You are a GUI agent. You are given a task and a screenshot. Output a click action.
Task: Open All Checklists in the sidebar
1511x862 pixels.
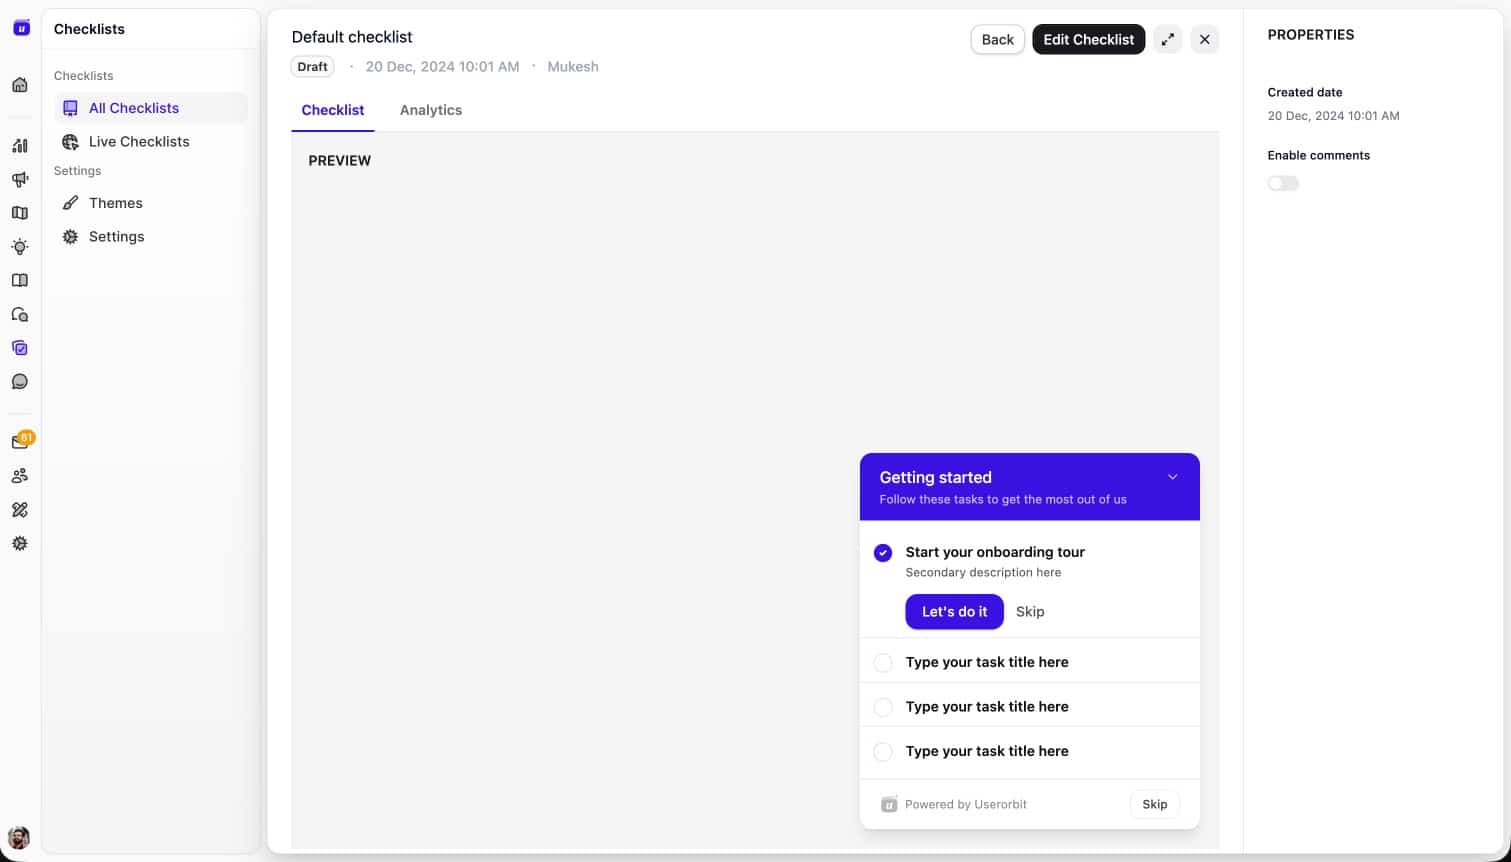[x=133, y=108]
